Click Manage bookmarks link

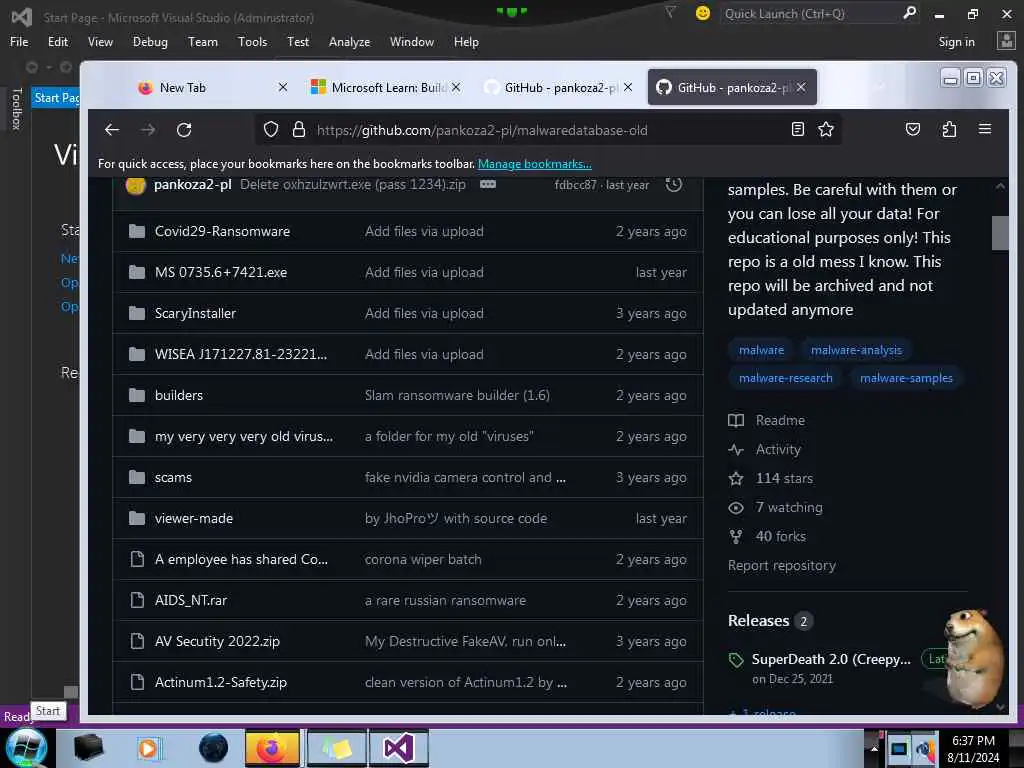tap(534, 164)
